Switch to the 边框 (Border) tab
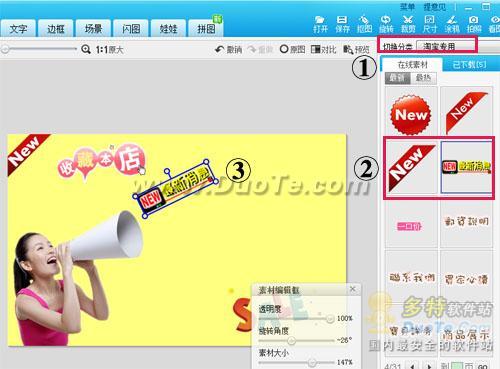500x369 pixels. [56, 28]
